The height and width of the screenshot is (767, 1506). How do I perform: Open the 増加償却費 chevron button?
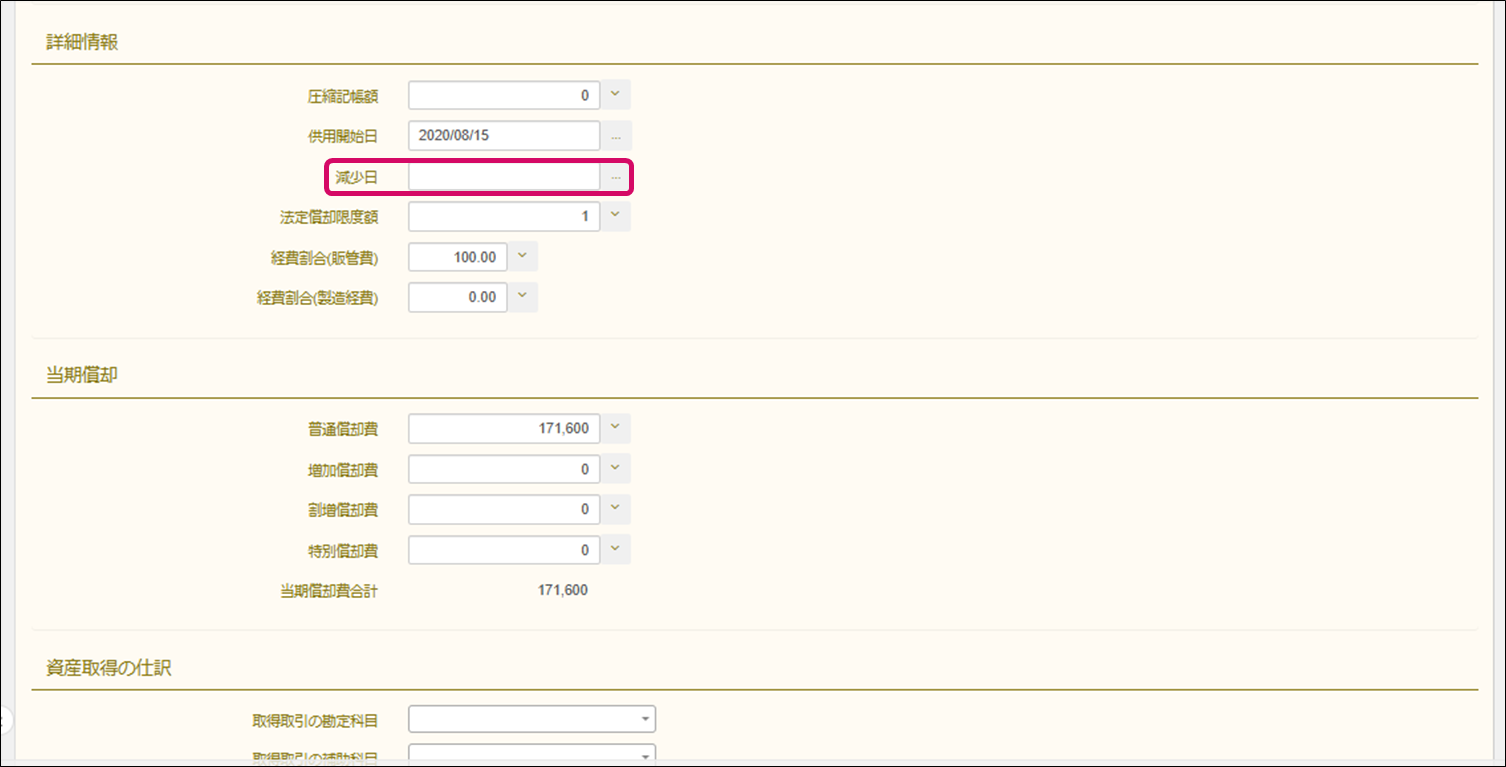[616, 469]
